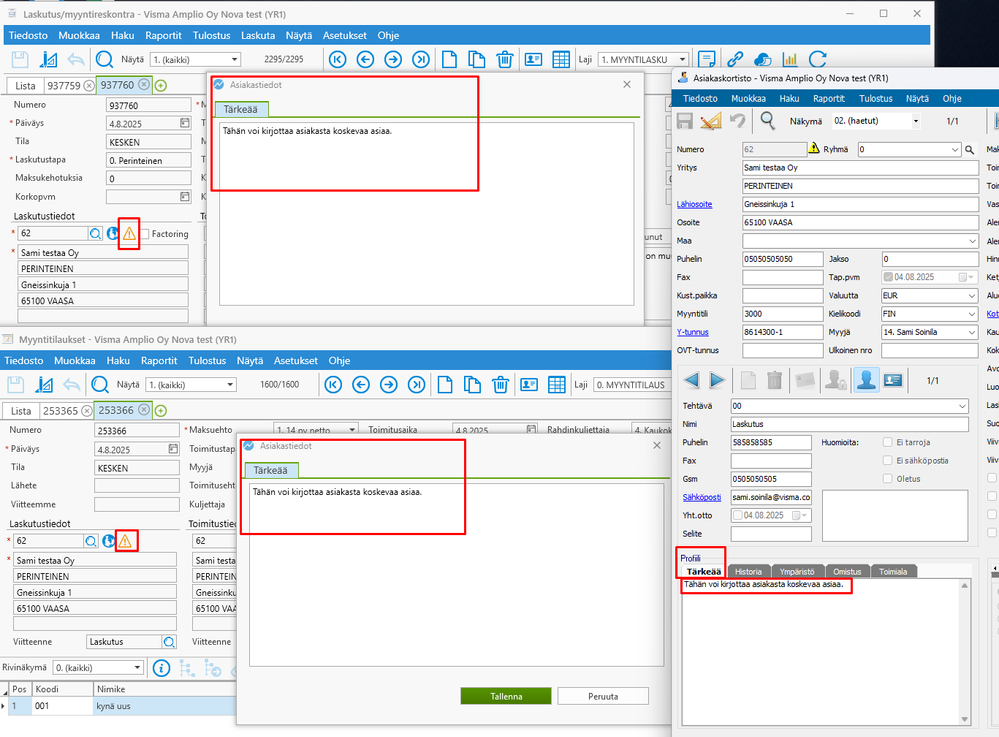Select Lista tab in Myyntitilaukset
This screenshot has height=737, width=999.
tap(21, 411)
